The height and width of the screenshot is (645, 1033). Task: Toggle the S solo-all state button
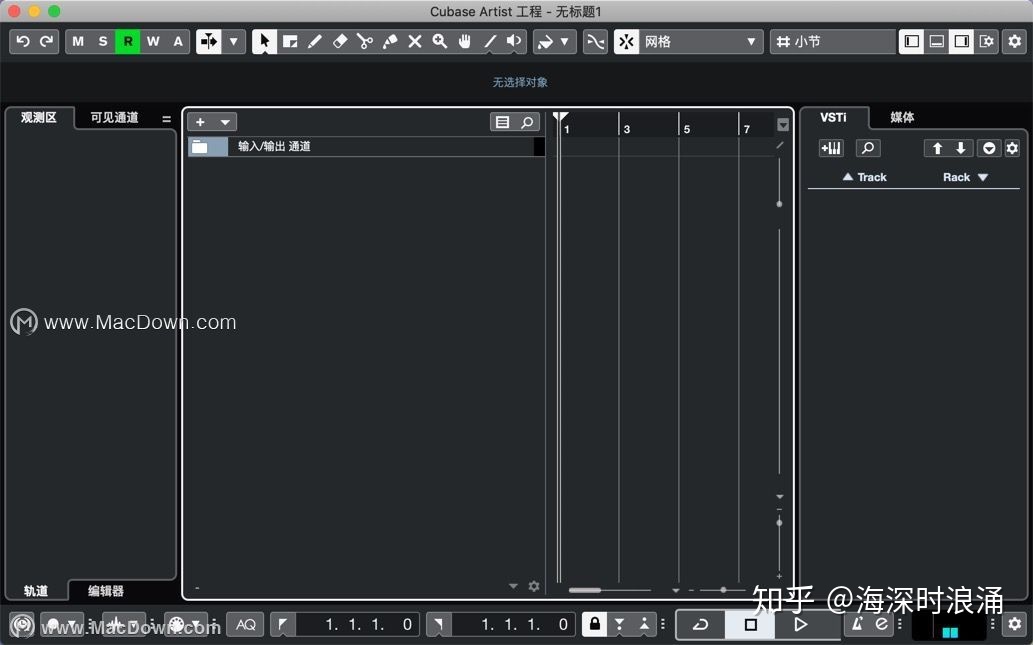[103, 42]
